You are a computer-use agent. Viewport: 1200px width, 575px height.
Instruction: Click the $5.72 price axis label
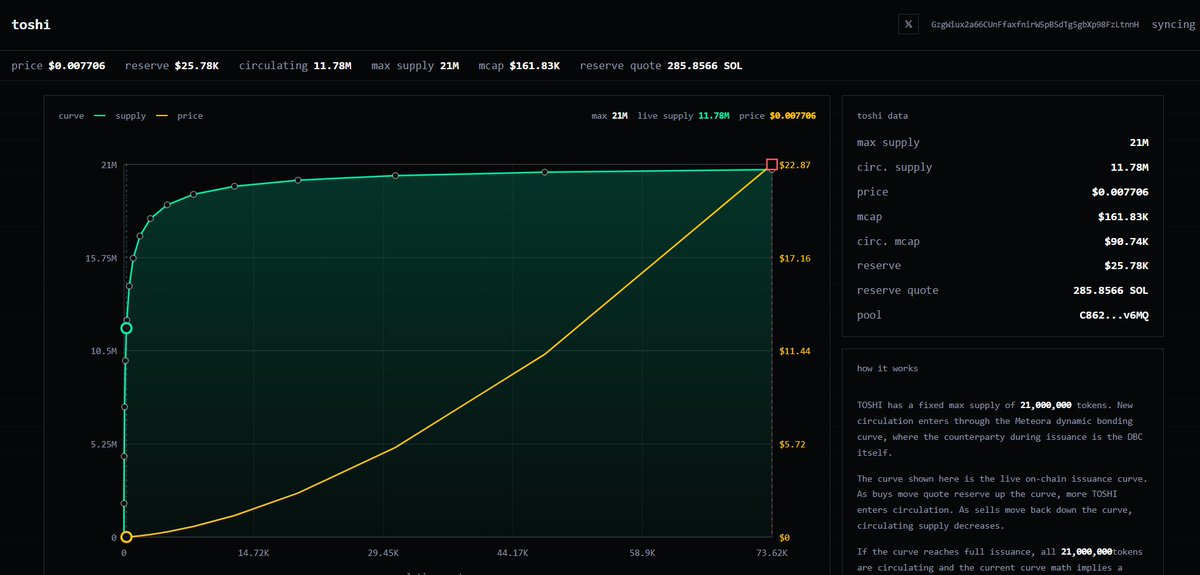[792, 444]
